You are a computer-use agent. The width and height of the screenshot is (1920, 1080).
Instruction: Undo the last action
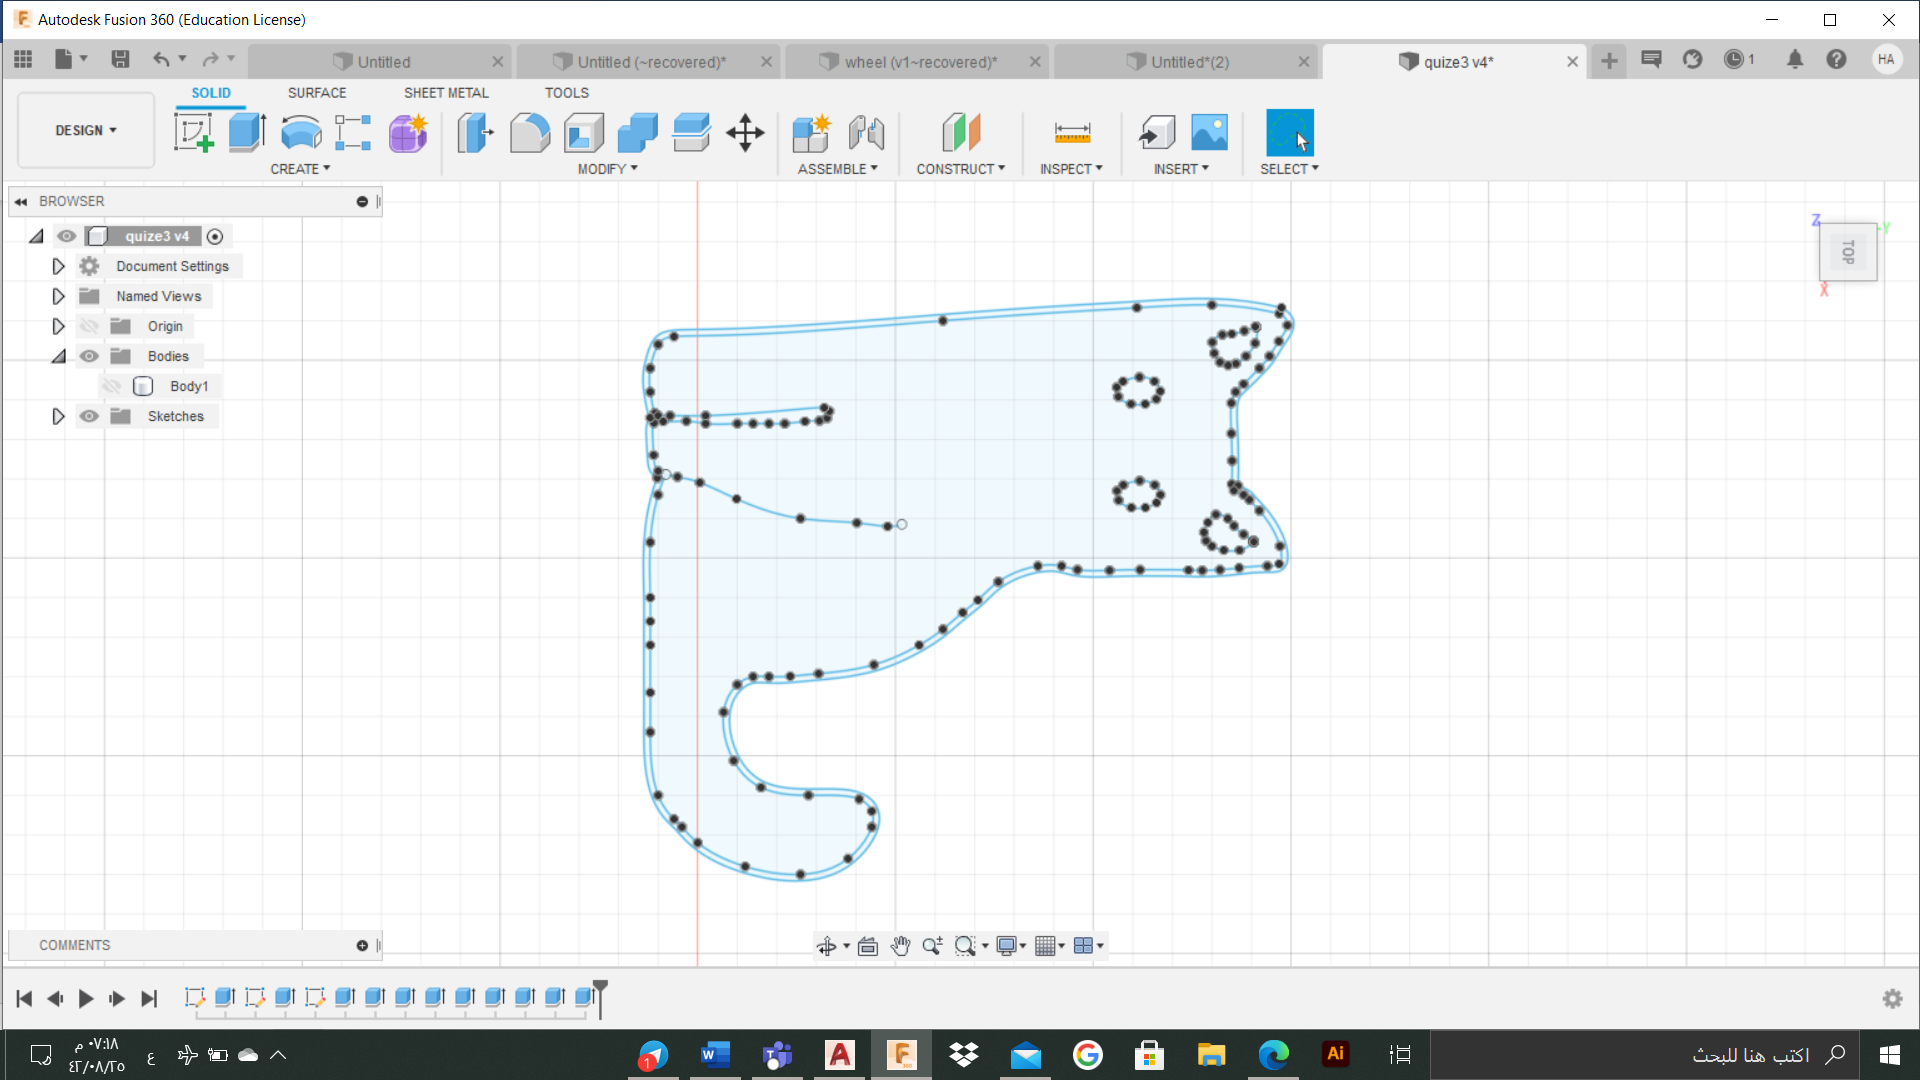point(161,60)
